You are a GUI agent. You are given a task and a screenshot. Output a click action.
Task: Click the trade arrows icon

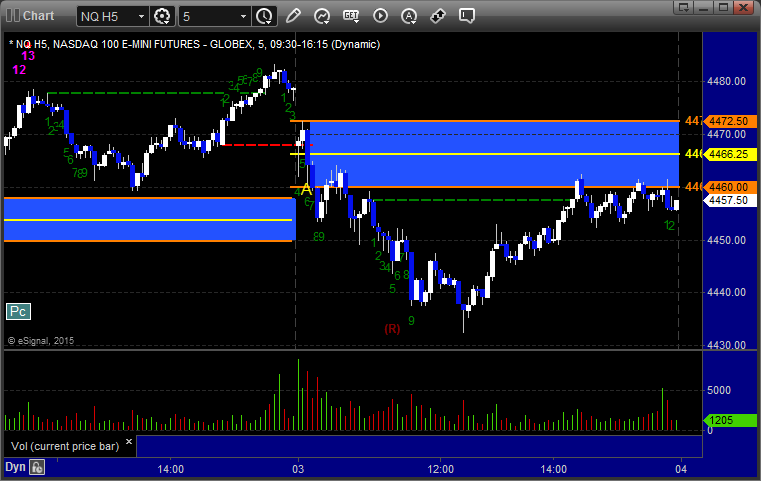coord(438,16)
